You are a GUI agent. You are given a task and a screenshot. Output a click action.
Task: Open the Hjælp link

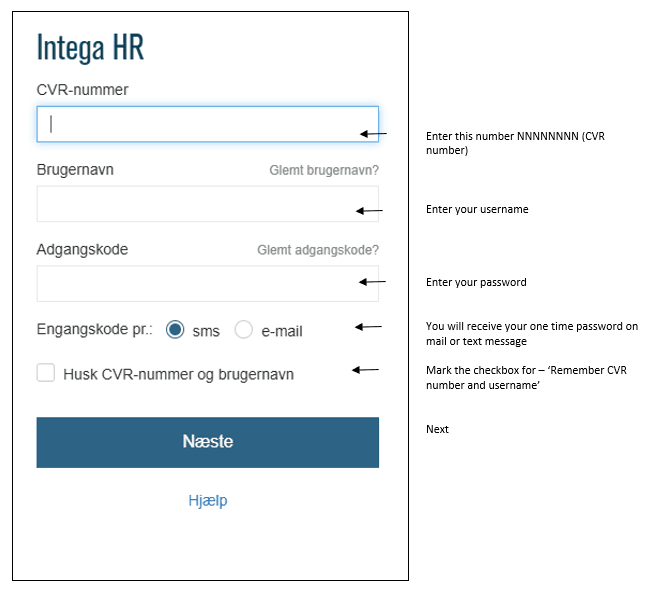coord(208,500)
